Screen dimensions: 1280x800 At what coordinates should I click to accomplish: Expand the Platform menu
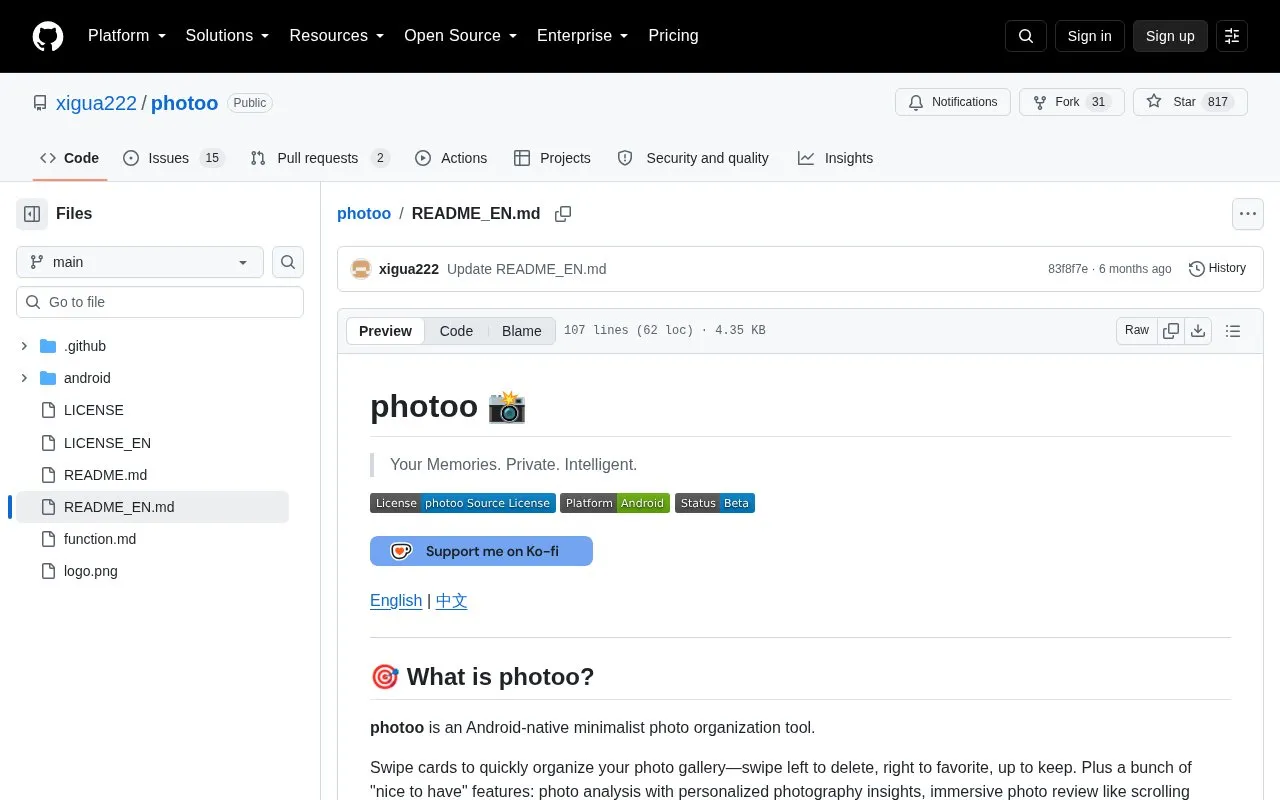(127, 36)
